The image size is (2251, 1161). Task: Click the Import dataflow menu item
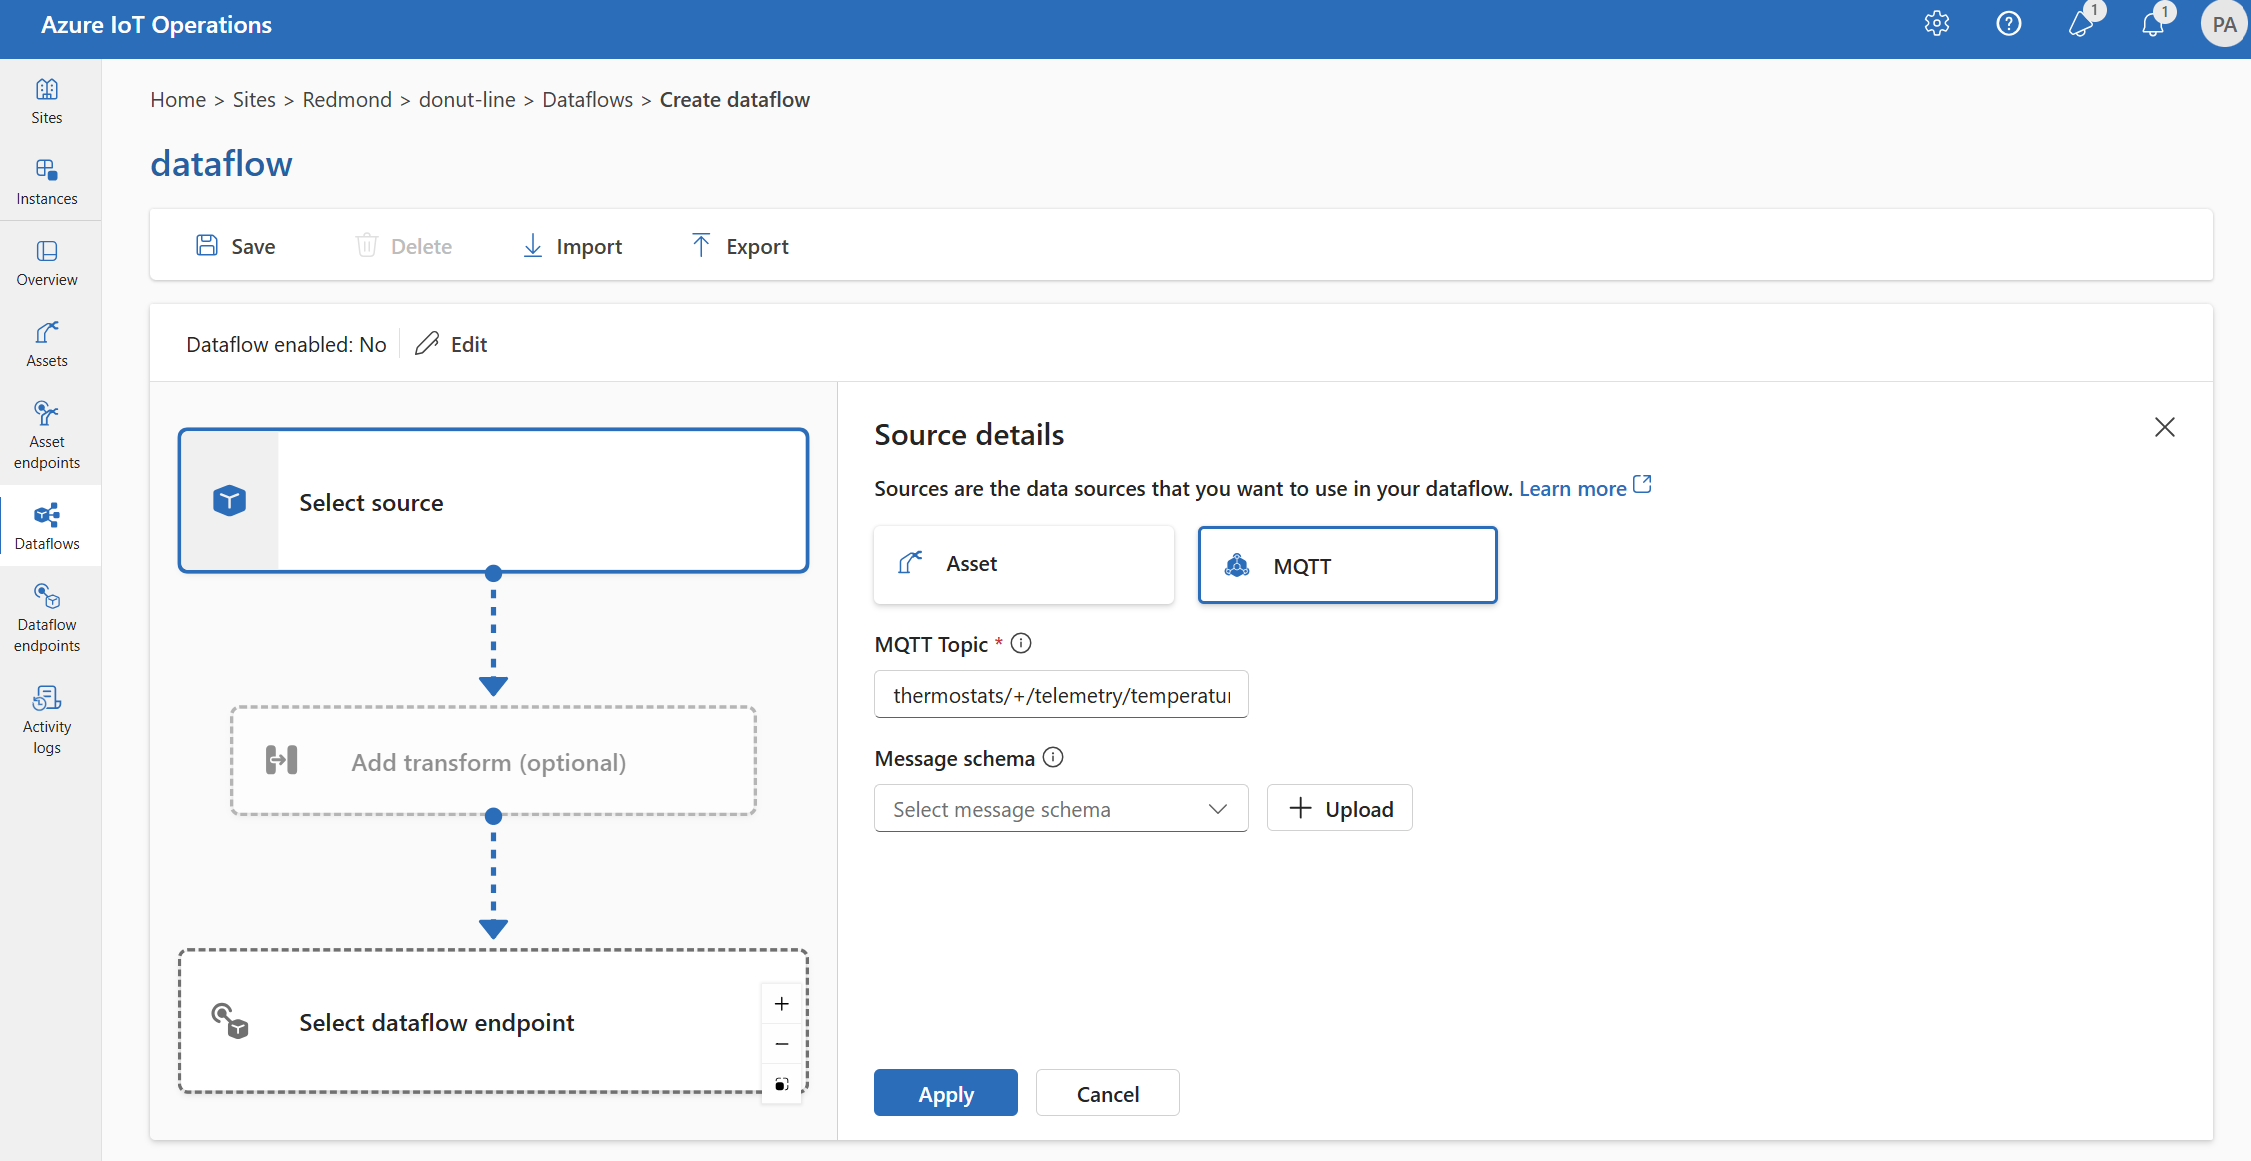point(570,246)
